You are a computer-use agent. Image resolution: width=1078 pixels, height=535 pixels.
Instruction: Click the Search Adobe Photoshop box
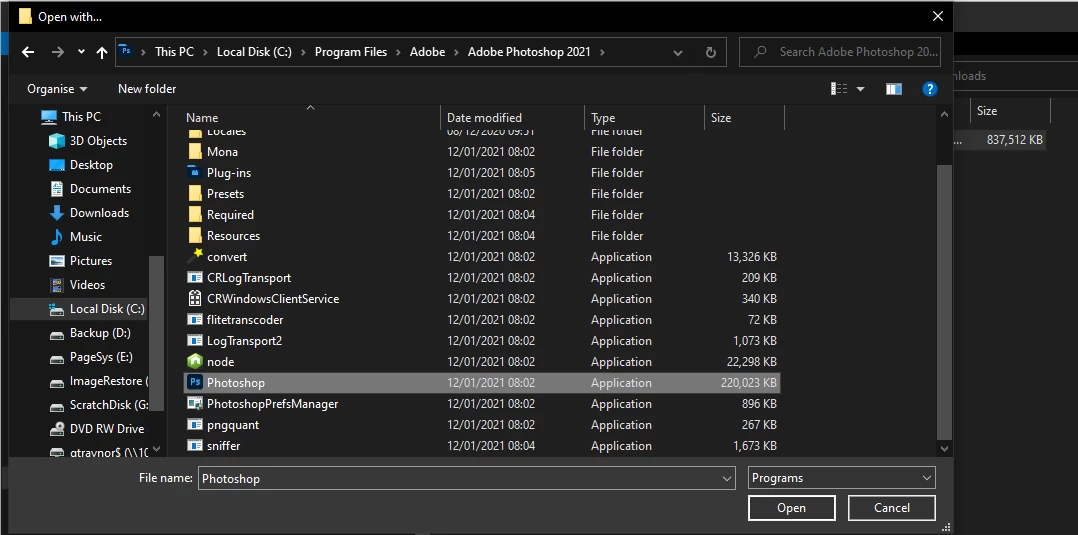point(840,52)
